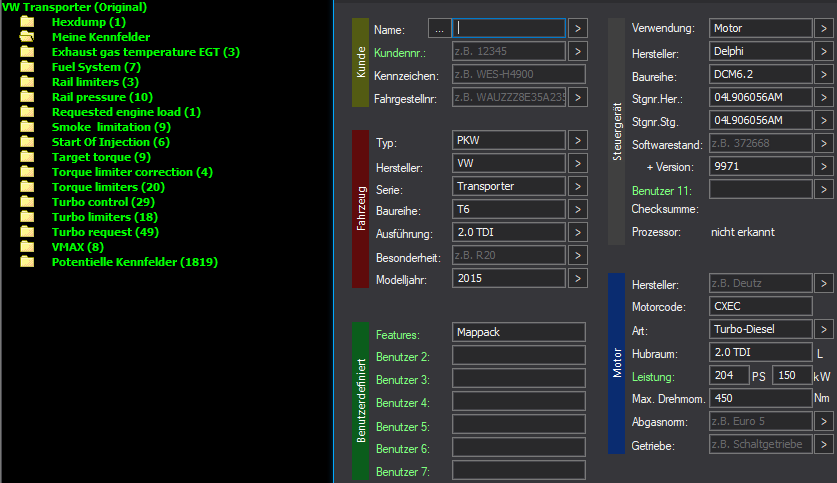The width and height of the screenshot is (837, 483).
Task: Open the arrow list for Modelljahr 2015
Action: tap(578, 278)
